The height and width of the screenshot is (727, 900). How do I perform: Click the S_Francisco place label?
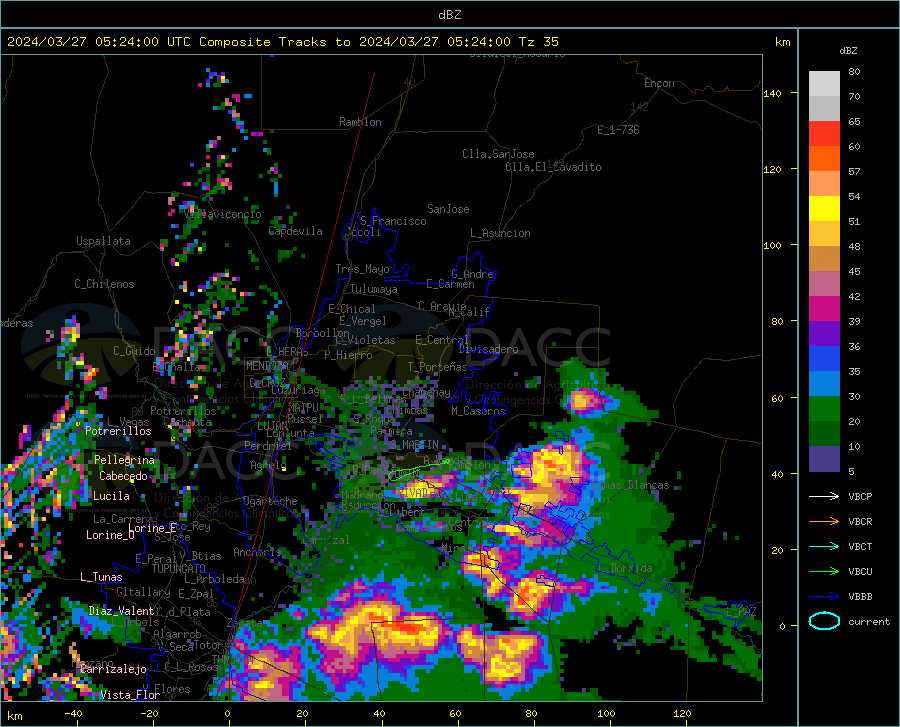(393, 221)
